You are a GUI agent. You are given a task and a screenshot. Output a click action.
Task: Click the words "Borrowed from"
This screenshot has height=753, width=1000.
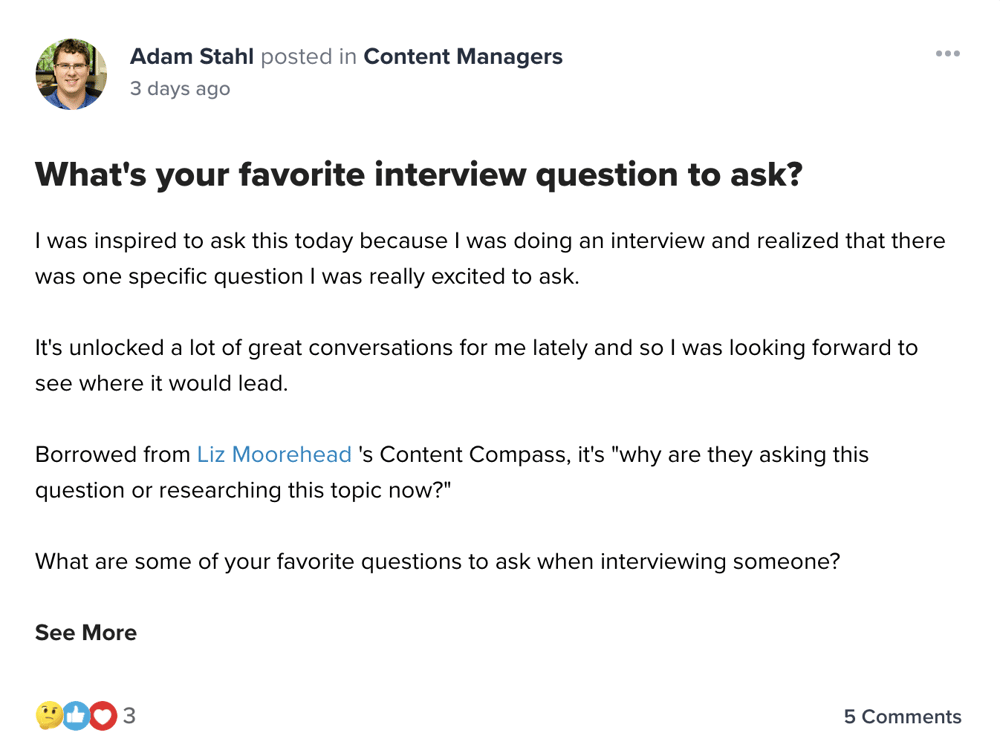coord(112,455)
